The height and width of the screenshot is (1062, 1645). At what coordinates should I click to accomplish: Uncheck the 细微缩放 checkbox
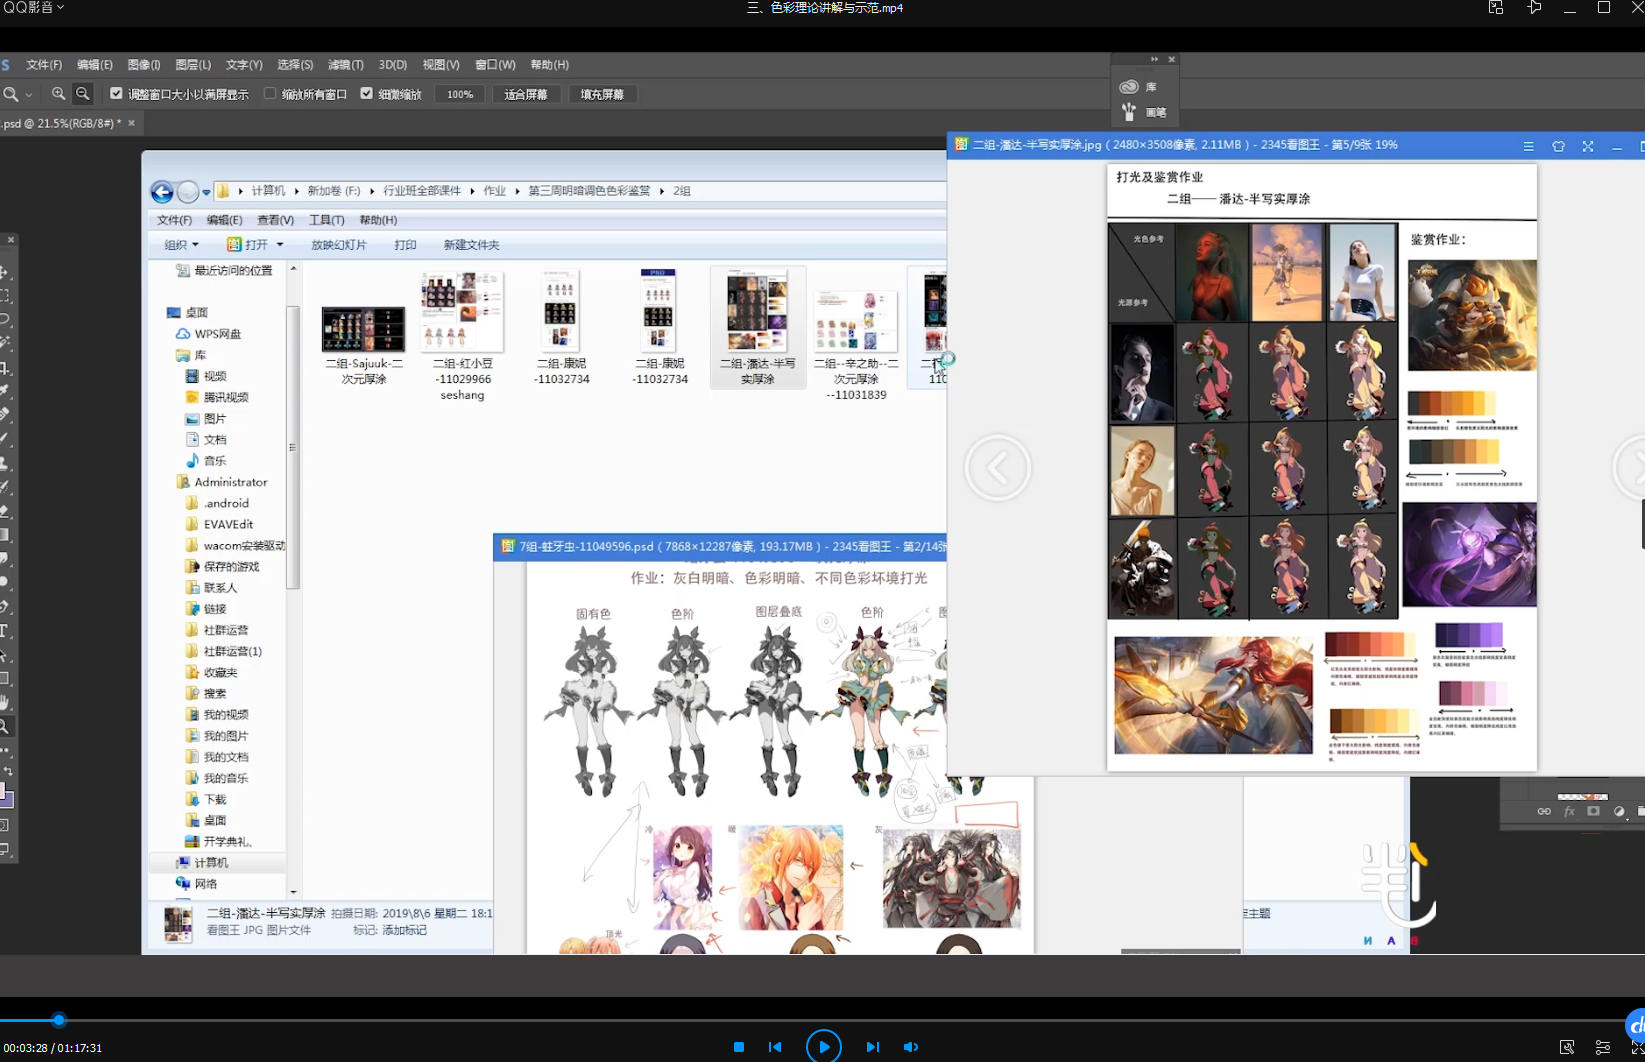[366, 94]
